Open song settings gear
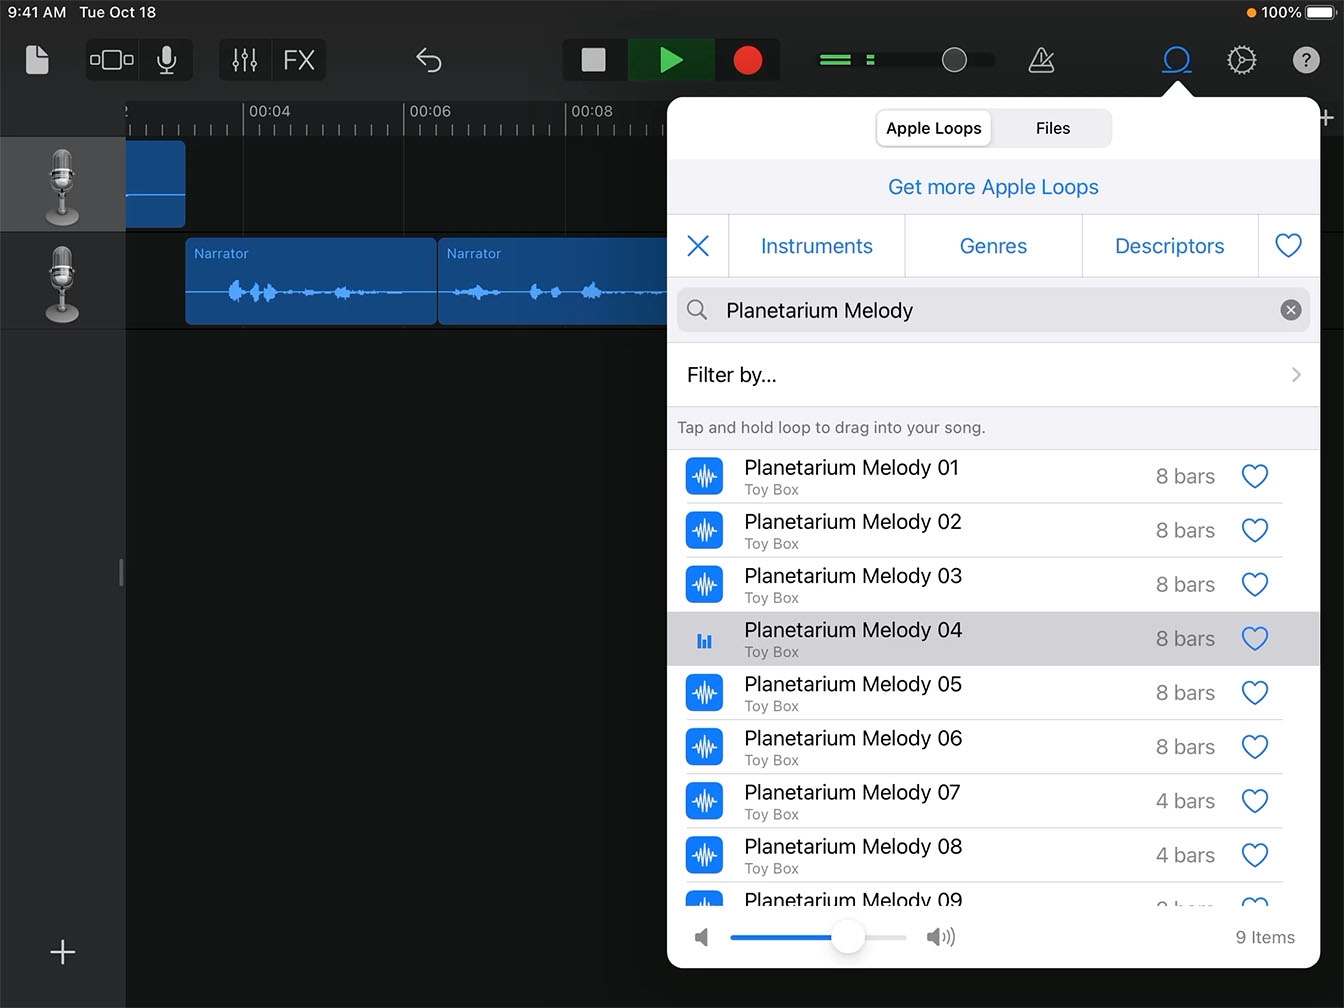The height and width of the screenshot is (1008, 1344). [1241, 60]
